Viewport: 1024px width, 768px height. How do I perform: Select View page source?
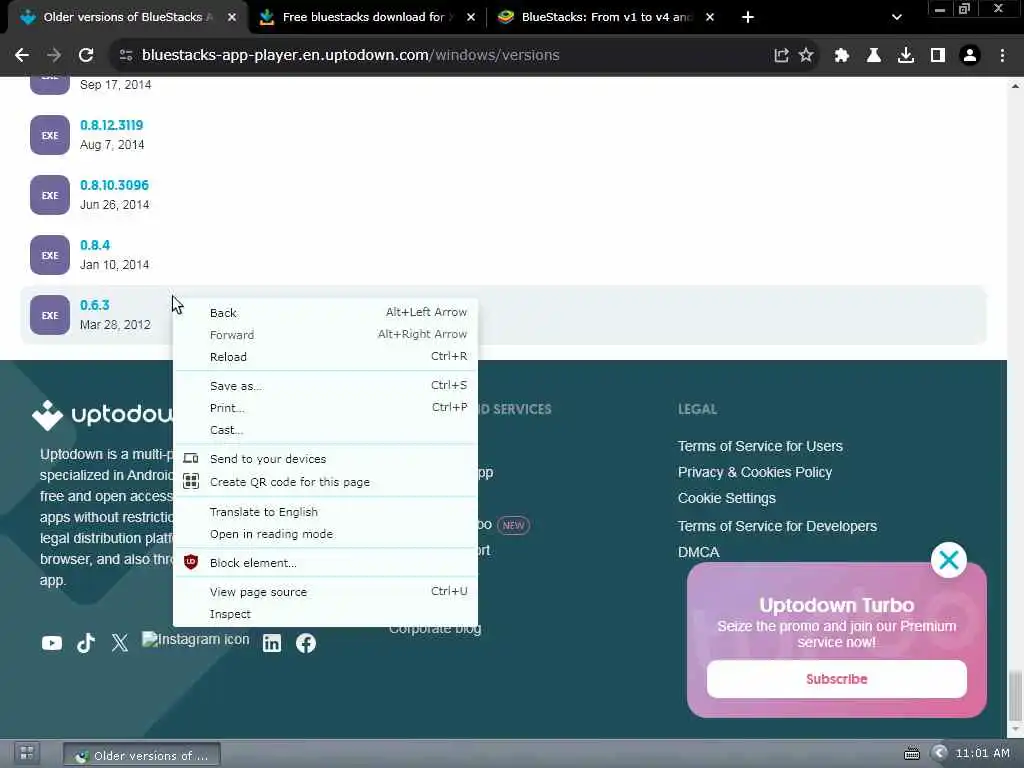[325, 592]
